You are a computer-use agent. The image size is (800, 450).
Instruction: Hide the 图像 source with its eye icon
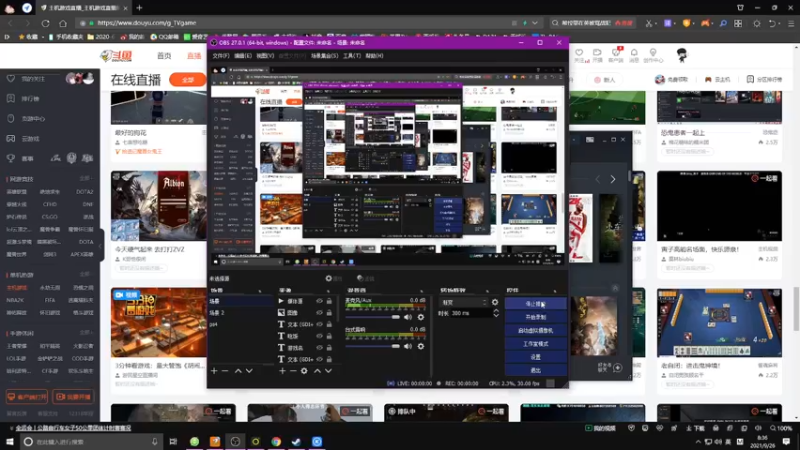[319, 313]
